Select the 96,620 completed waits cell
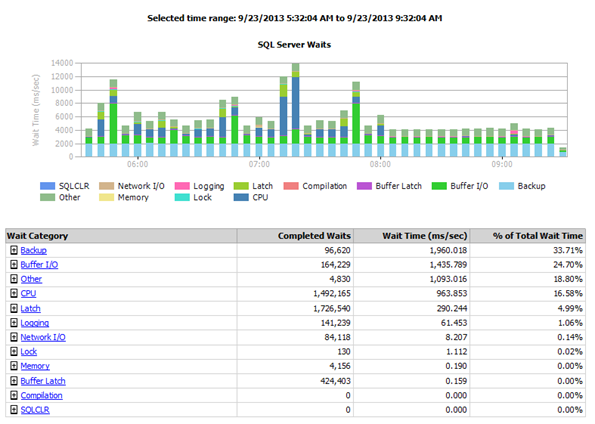This screenshot has height=424, width=595. tap(296, 250)
